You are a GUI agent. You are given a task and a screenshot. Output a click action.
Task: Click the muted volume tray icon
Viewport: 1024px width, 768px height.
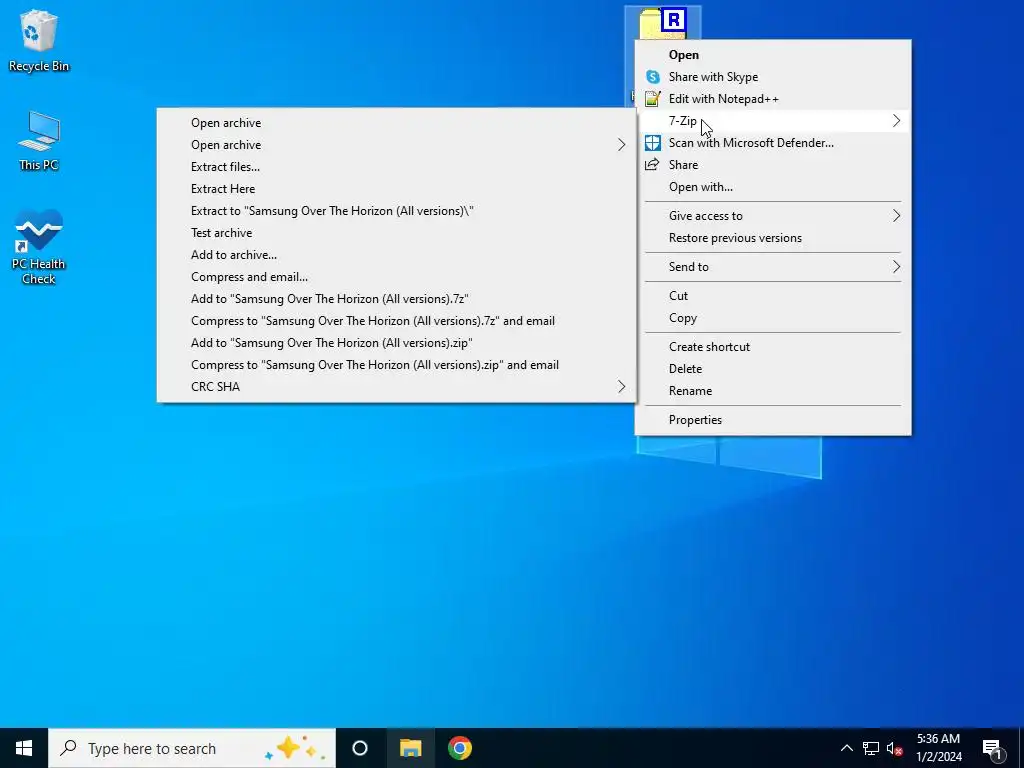(895, 748)
